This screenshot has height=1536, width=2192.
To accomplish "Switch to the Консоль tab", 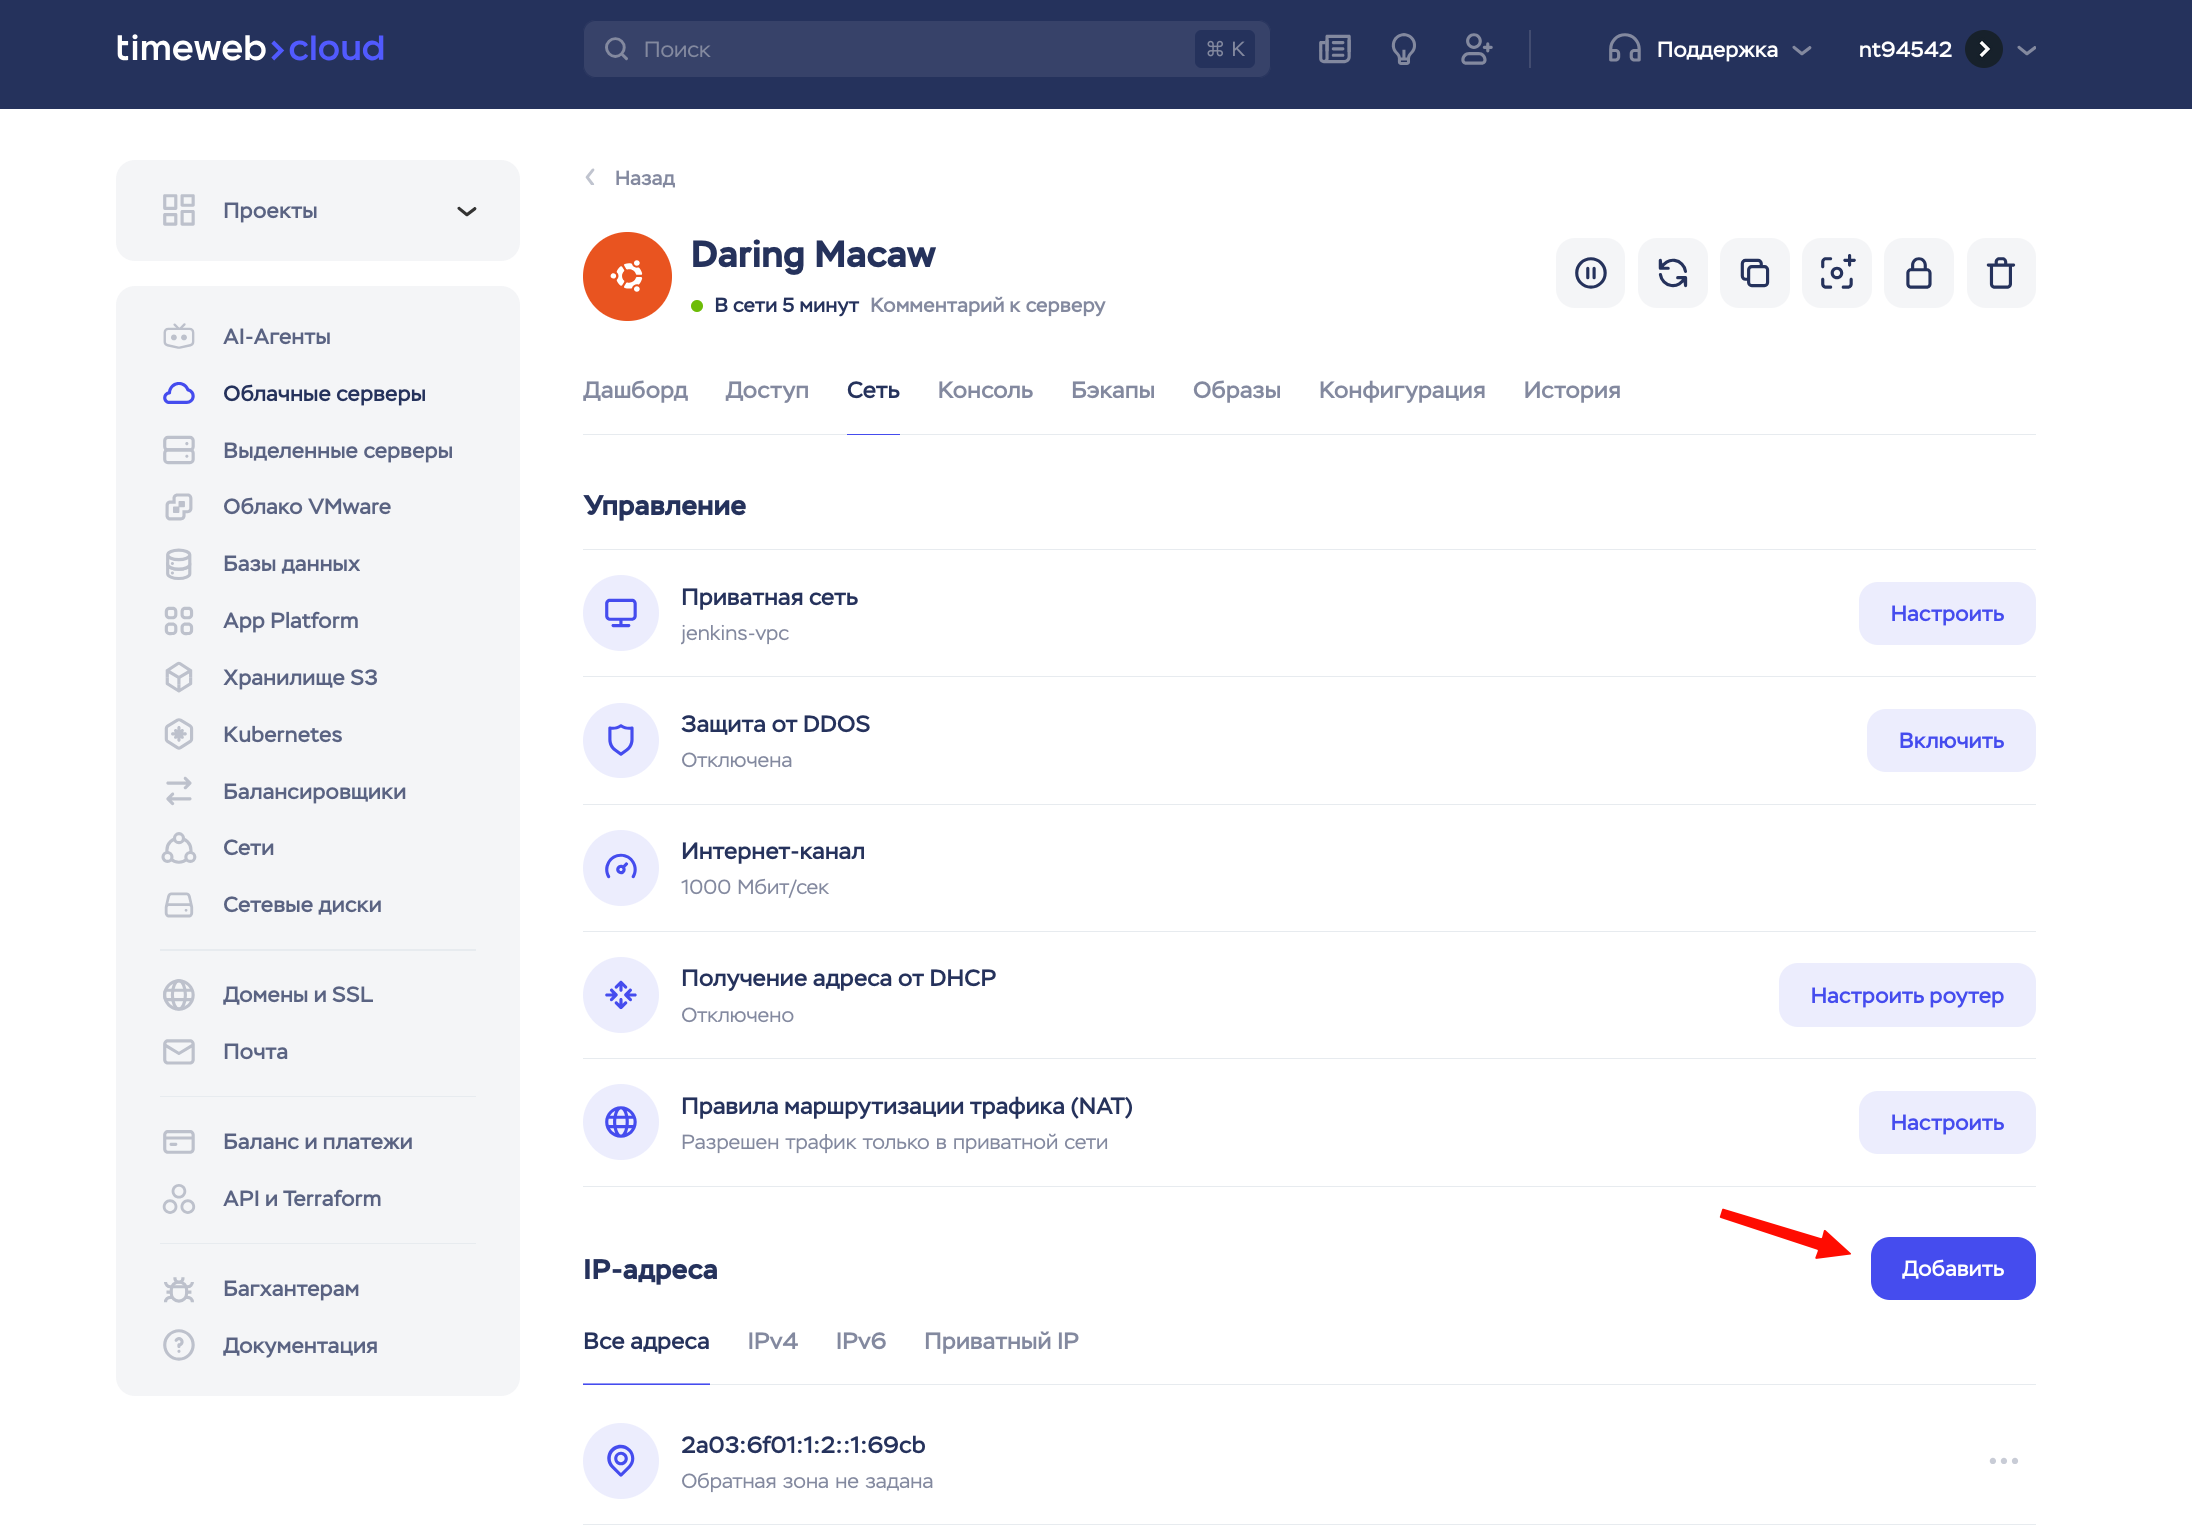I will tap(984, 390).
